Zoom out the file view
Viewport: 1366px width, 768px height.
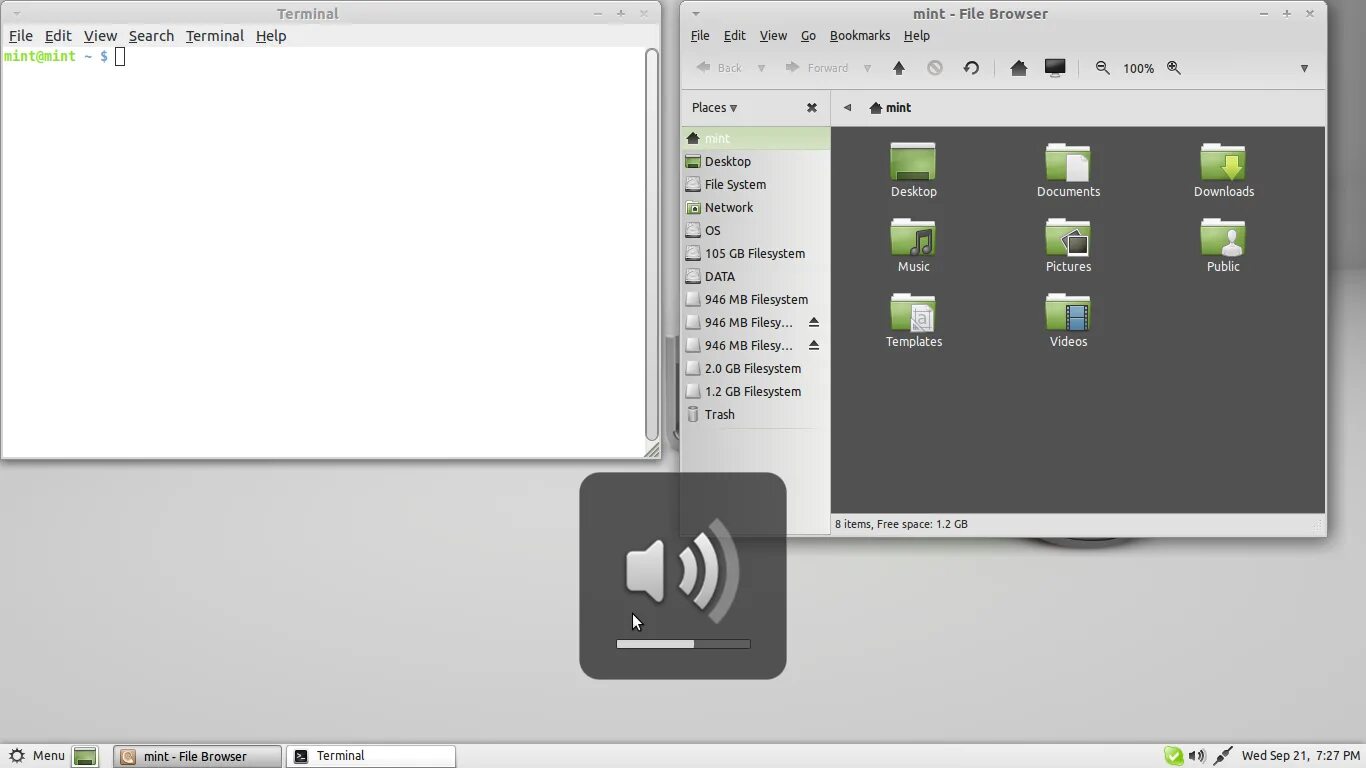coord(1102,68)
